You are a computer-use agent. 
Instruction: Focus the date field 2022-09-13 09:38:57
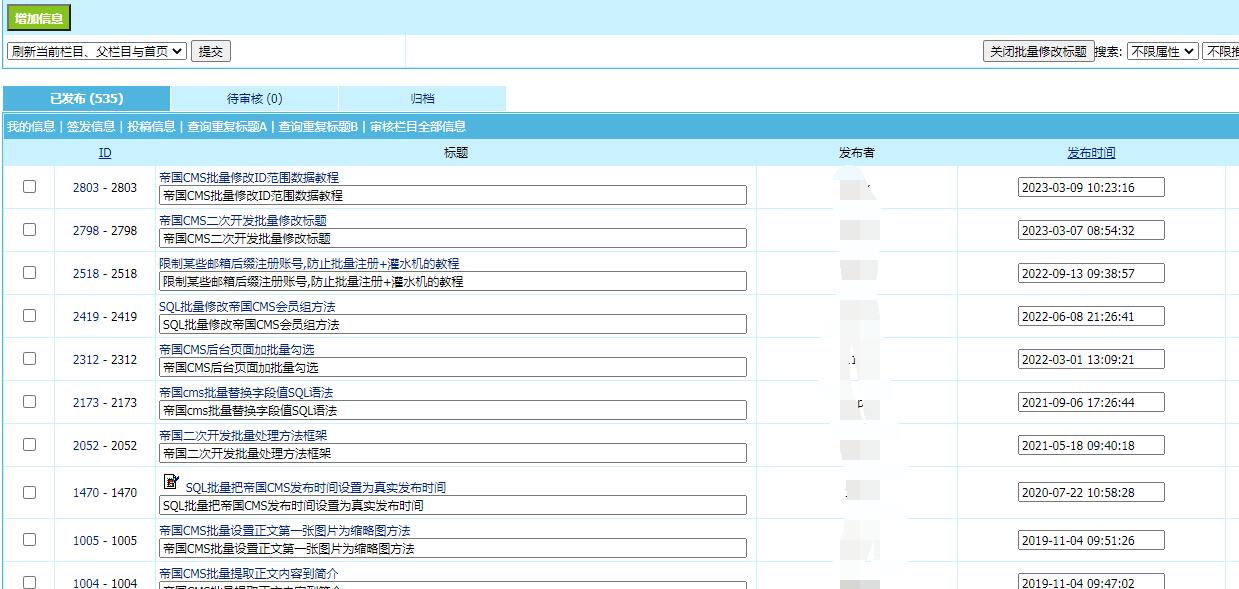pyautogui.click(x=1091, y=273)
